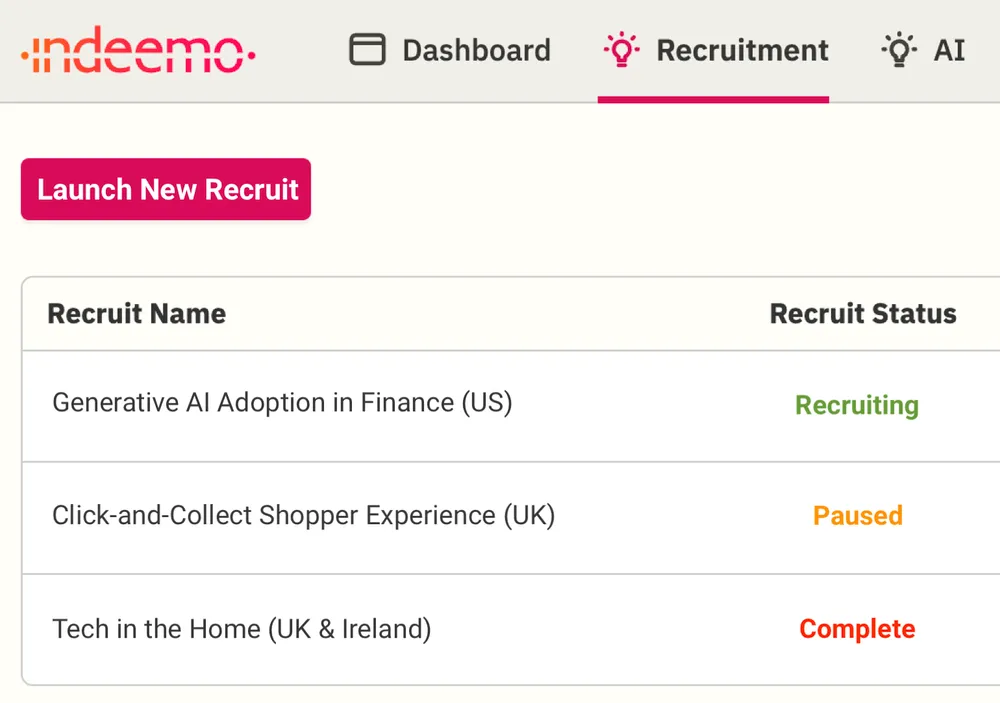Switch to the Recruitment tab label
Viewport: 1000px width, 703px height.
pyautogui.click(x=742, y=50)
